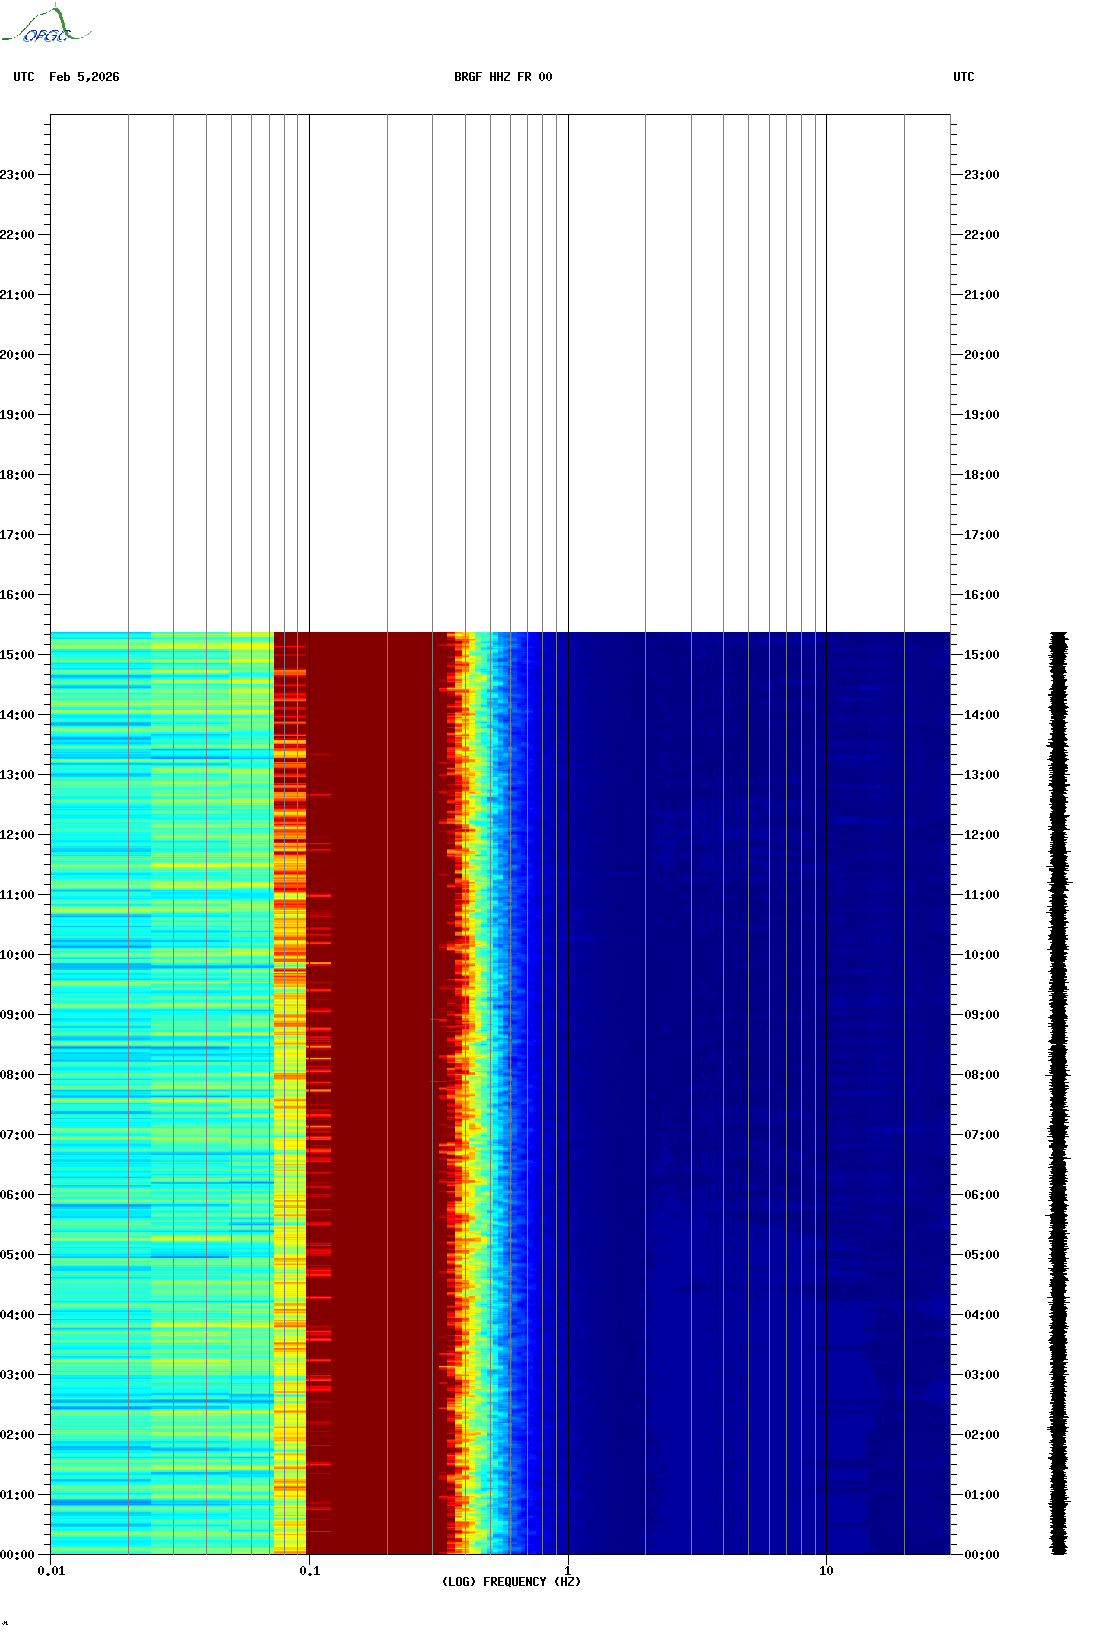Image resolution: width=1102 pixels, height=1634 pixels.
Task: Click the 0.01 frequency axis label
Action: (x=51, y=1571)
